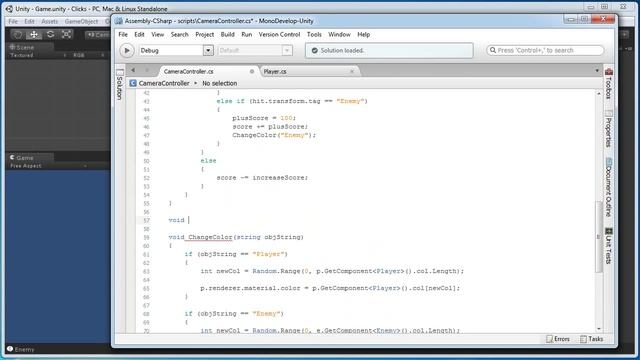Open the Solution side pad
The width and height of the screenshot is (640, 360).
point(119,84)
